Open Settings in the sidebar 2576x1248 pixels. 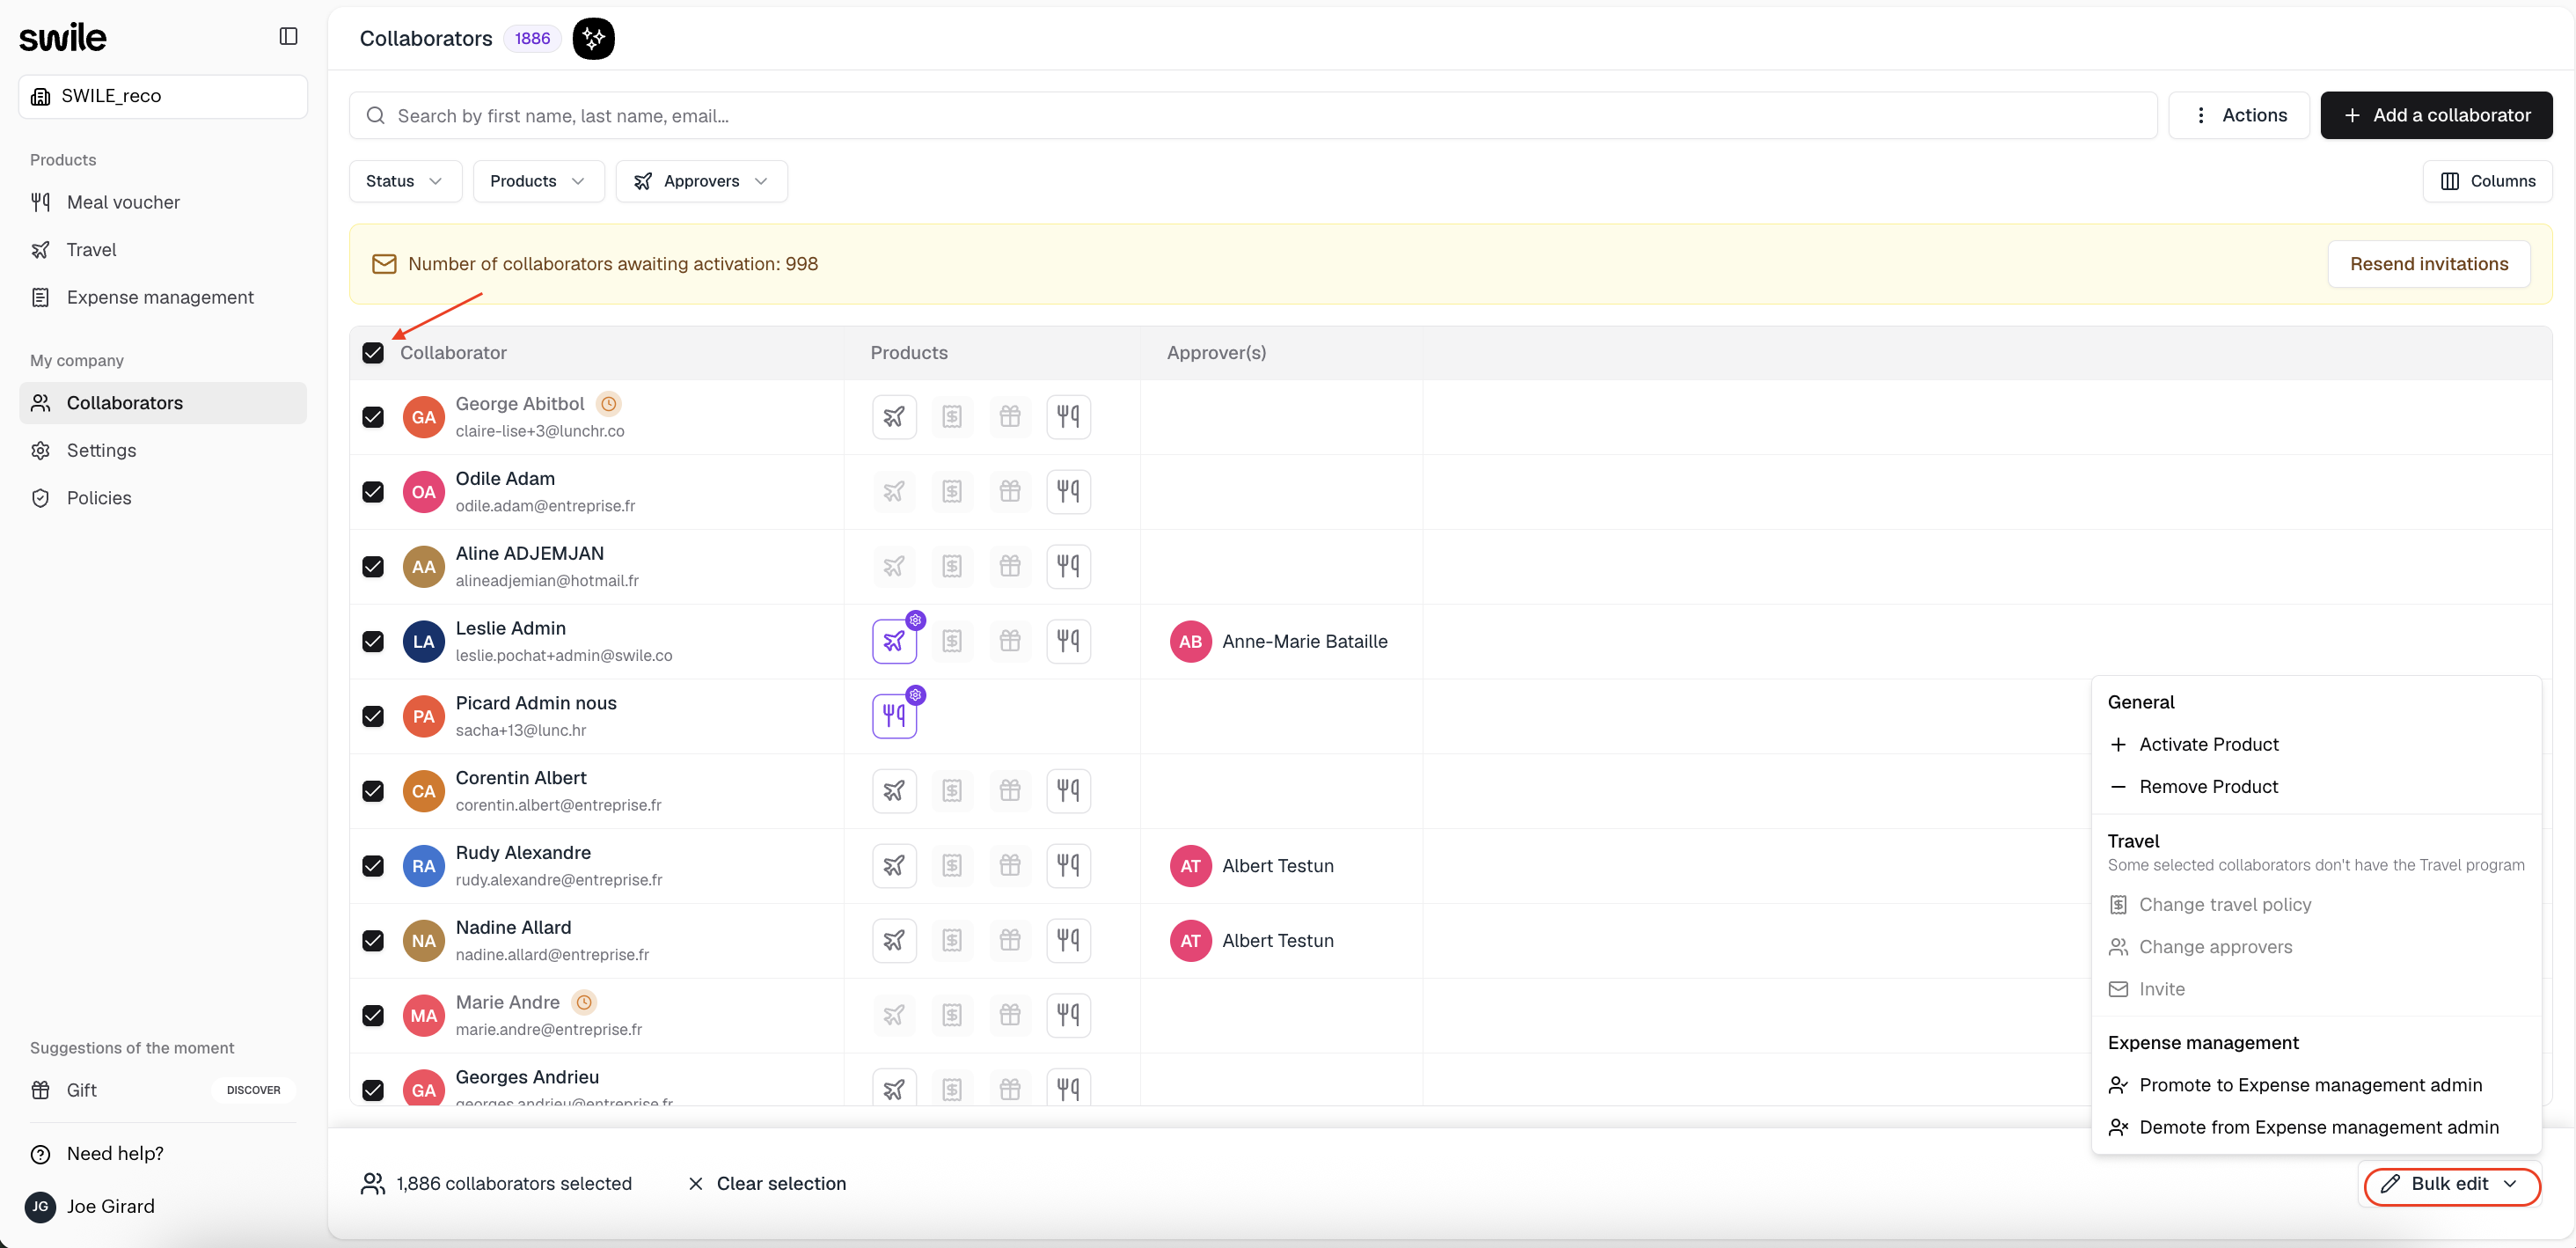[x=163, y=450]
